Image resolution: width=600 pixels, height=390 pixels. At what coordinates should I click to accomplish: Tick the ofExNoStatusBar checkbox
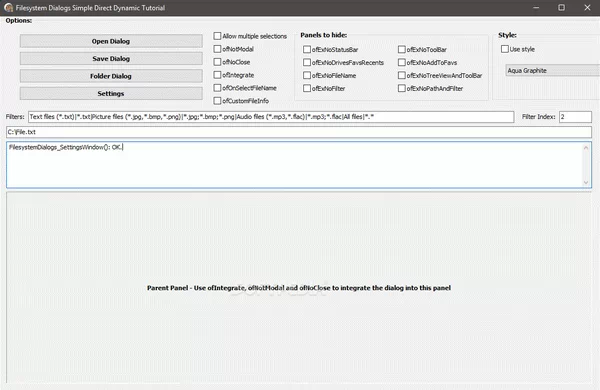(307, 49)
